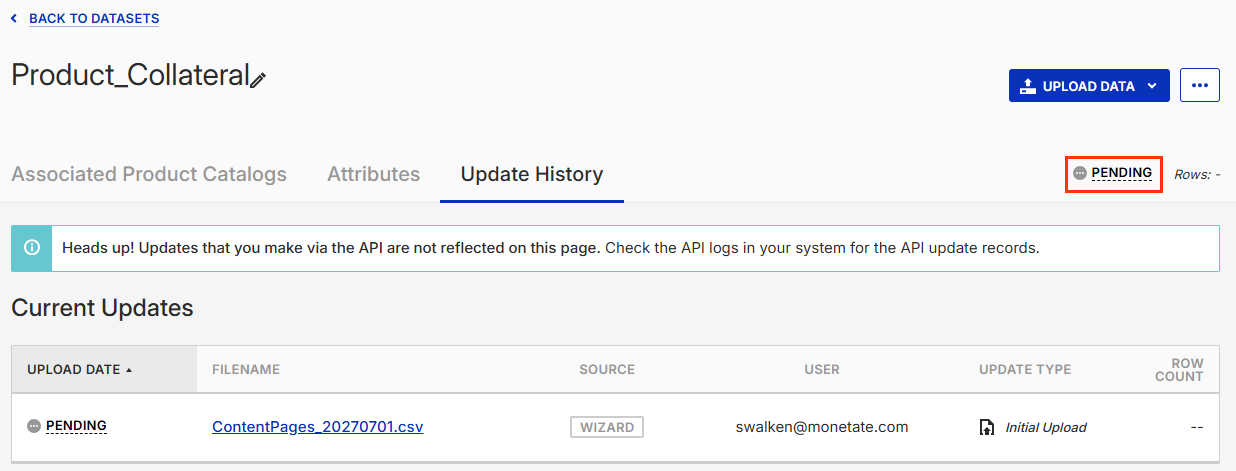This screenshot has width=1236, height=471.
Task: Click the back chevron beside Back to Datasets
Action: coord(14,18)
